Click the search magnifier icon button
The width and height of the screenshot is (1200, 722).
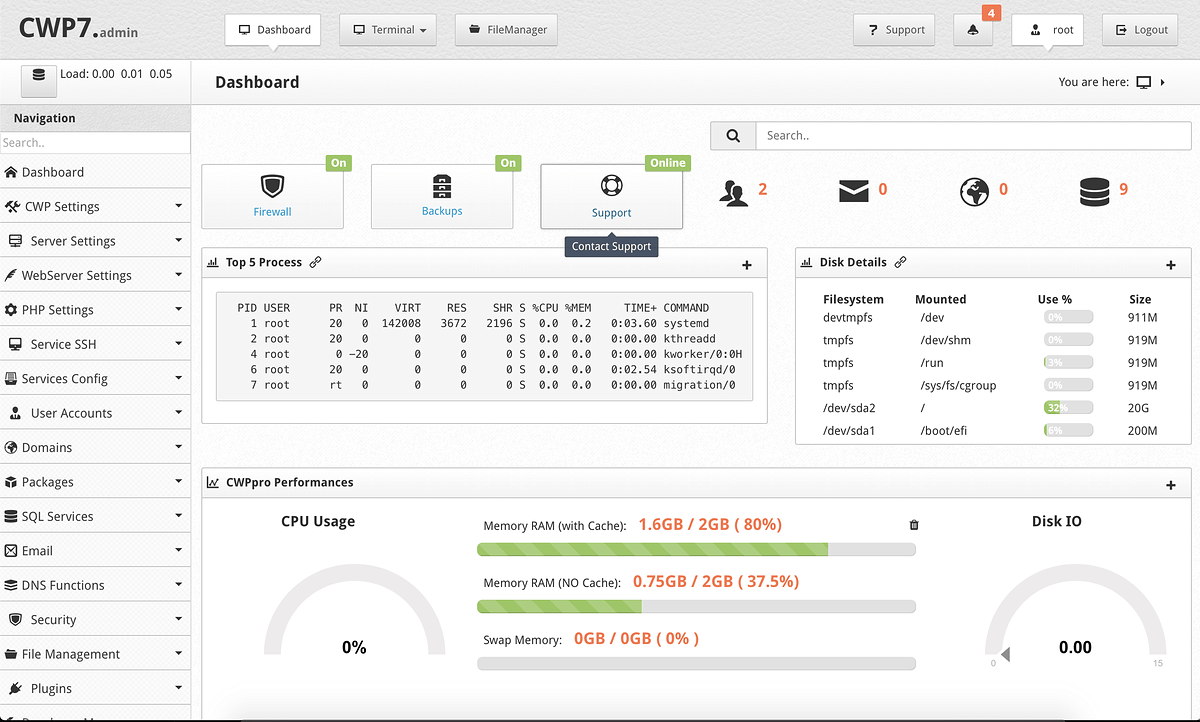point(733,136)
